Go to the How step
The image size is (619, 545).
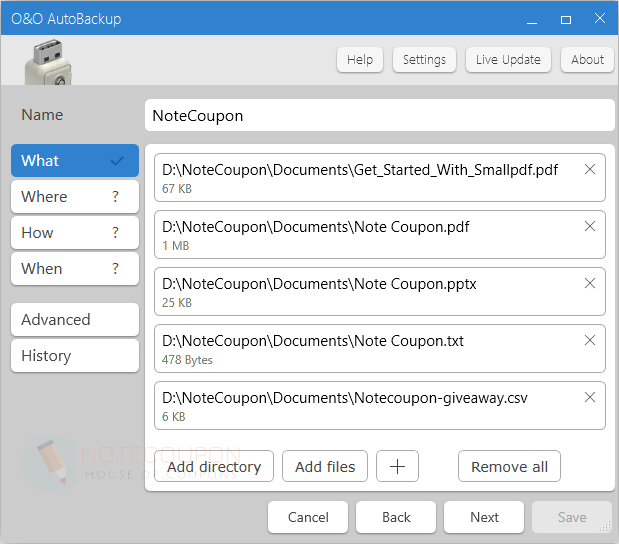click(x=75, y=232)
